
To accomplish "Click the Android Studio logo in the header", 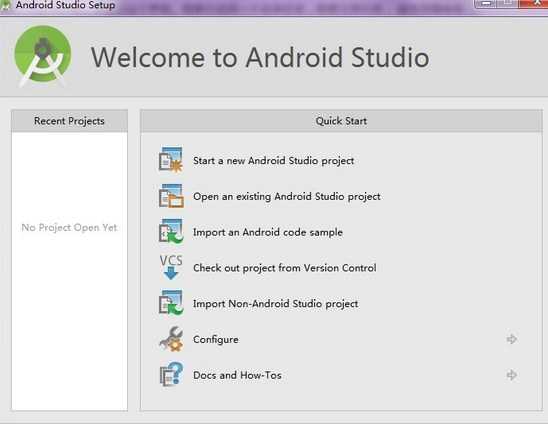I will [x=43, y=56].
